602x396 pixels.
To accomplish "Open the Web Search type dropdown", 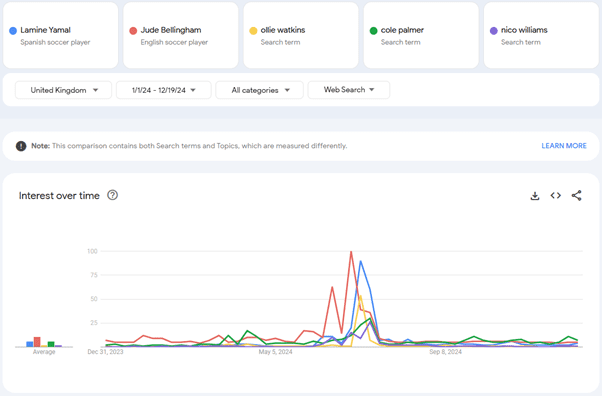I will [x=349, y=90].
